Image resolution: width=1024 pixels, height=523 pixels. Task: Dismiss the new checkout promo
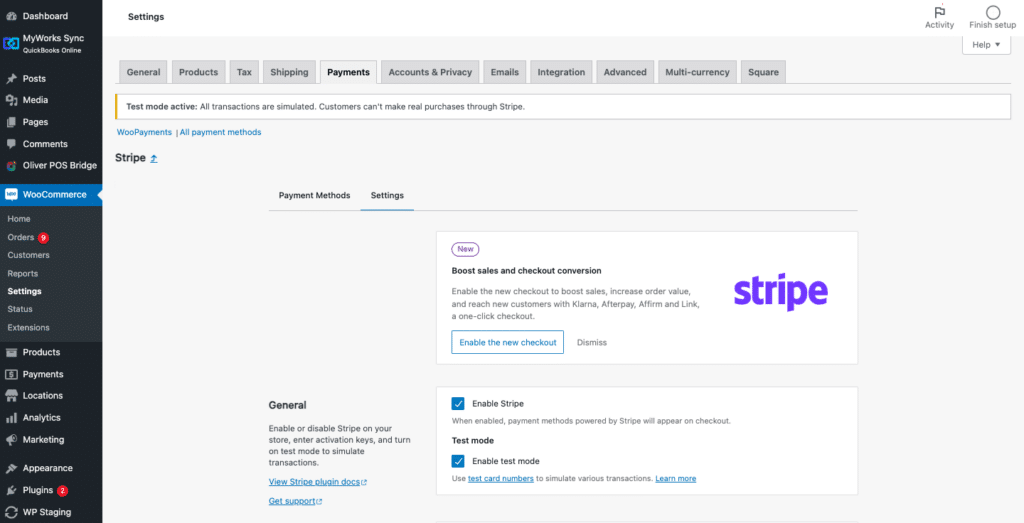(592, 342)
